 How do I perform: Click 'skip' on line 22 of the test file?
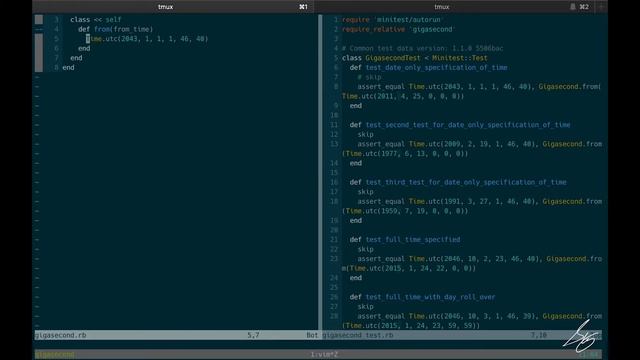click(x=365, y=249)
